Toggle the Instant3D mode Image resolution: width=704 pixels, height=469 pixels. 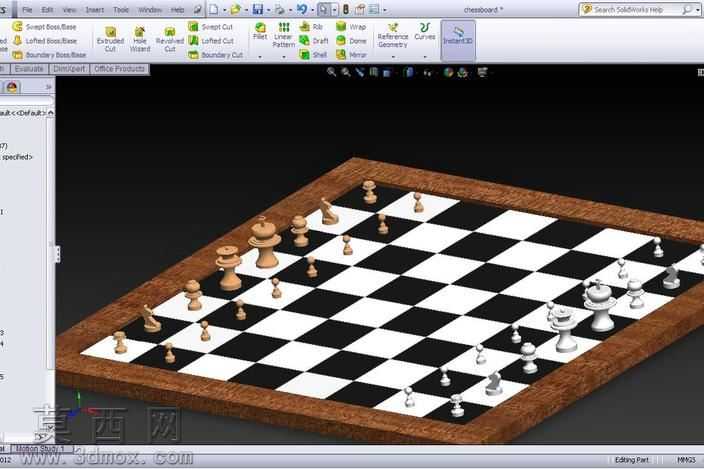(x=458, y=40)
